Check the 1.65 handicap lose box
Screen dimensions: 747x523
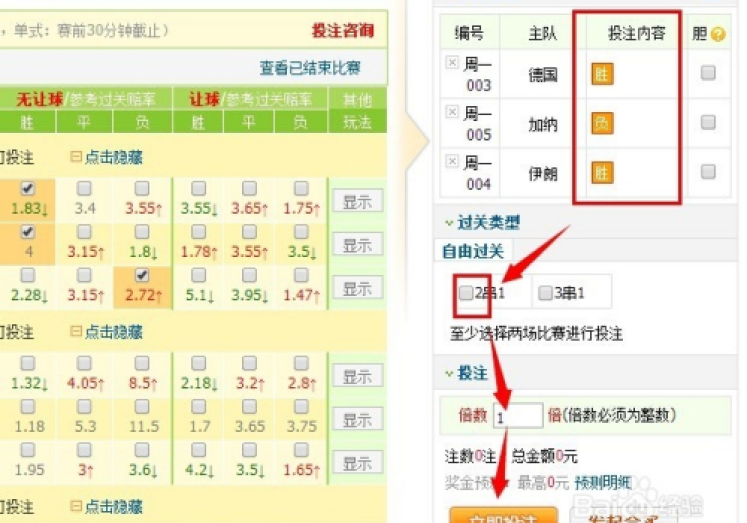point(301,450)
